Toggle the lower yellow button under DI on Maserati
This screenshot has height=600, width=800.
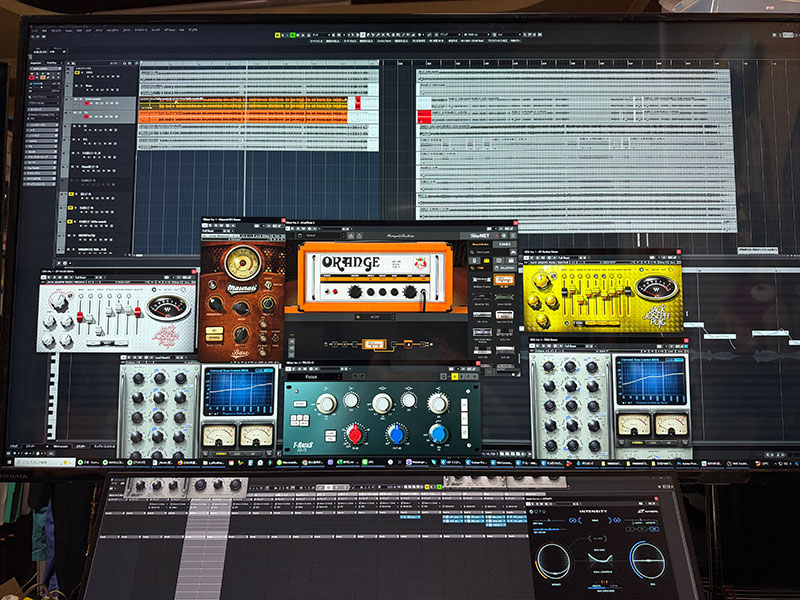click(x=214, y=338)
